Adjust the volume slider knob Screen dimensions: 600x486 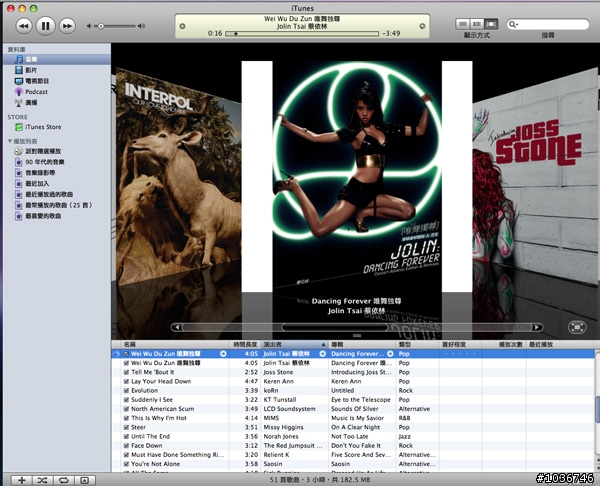point(101,26)
